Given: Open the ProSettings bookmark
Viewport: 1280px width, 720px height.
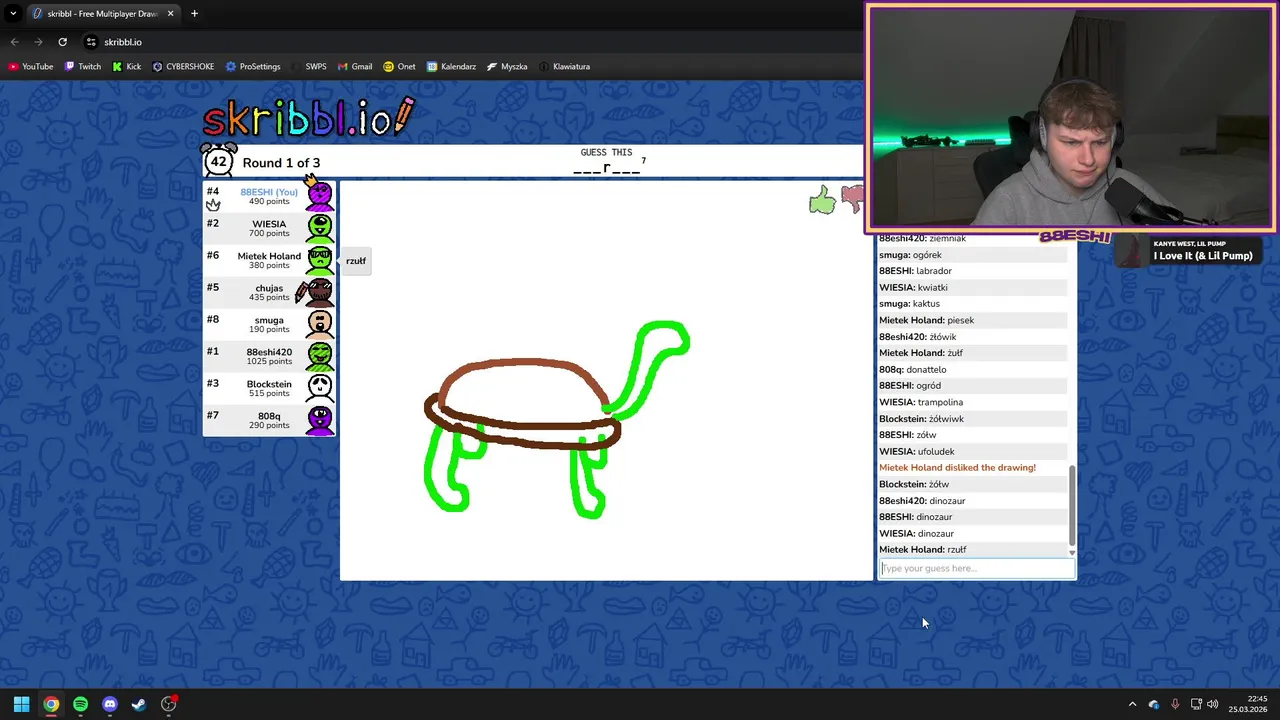Looking at the screenshot, I should pos(253,67).
